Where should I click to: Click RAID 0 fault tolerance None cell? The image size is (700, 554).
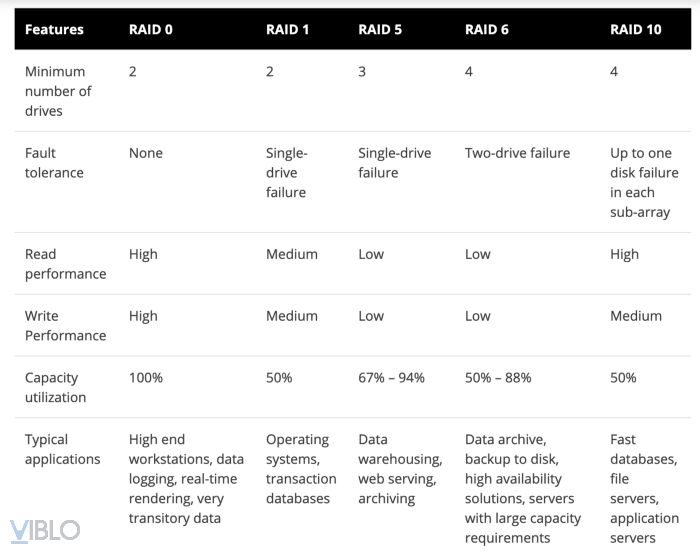[146, 153]
